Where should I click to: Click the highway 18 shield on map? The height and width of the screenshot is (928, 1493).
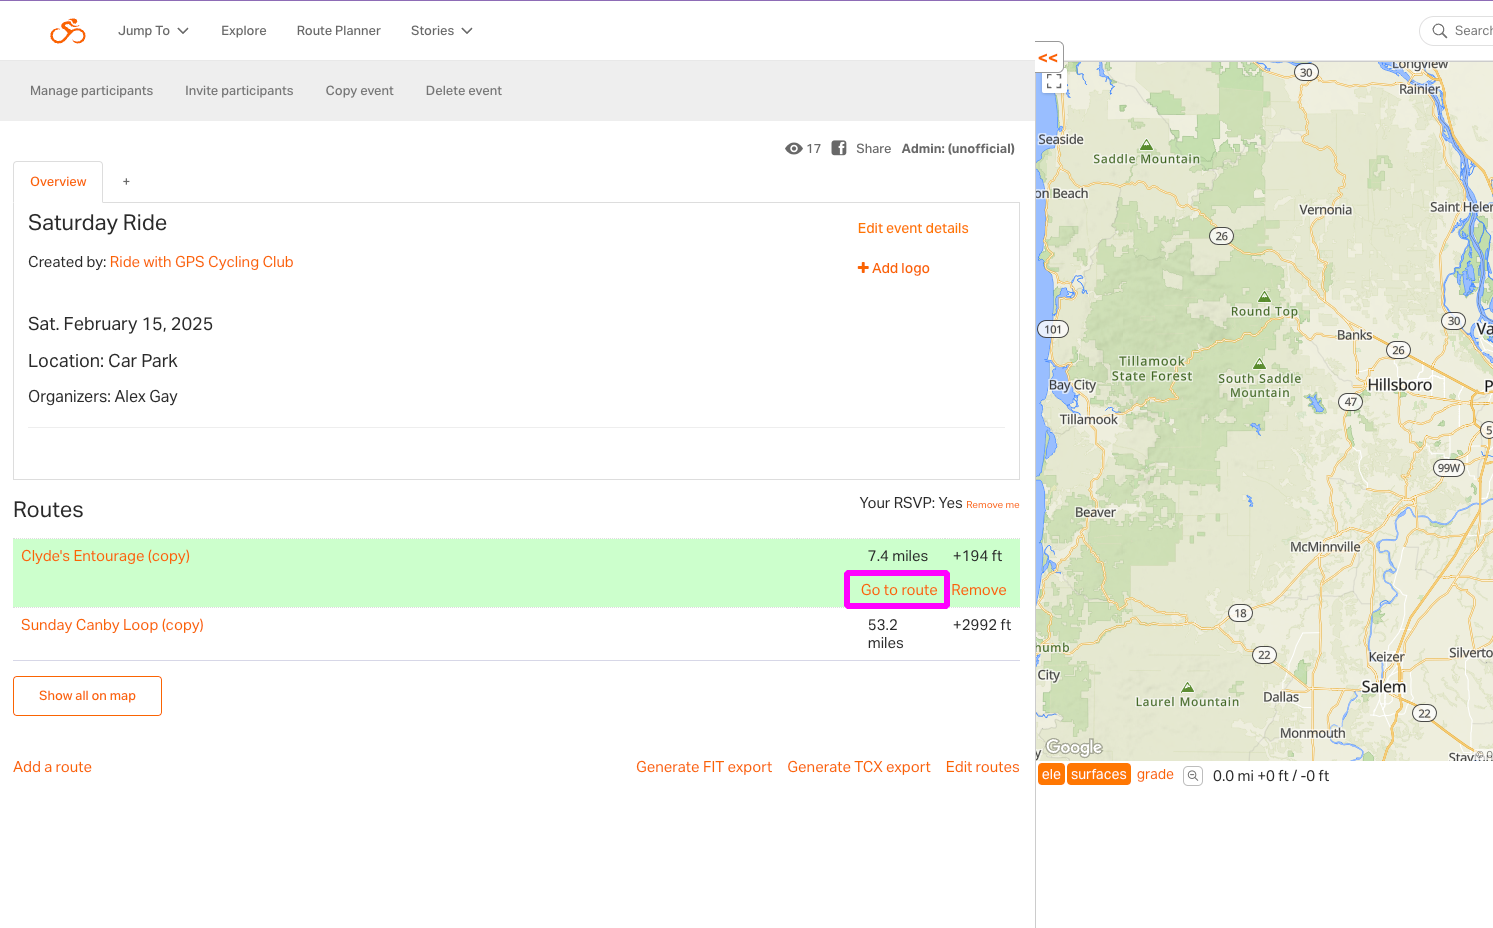[x=1240, y=613]
